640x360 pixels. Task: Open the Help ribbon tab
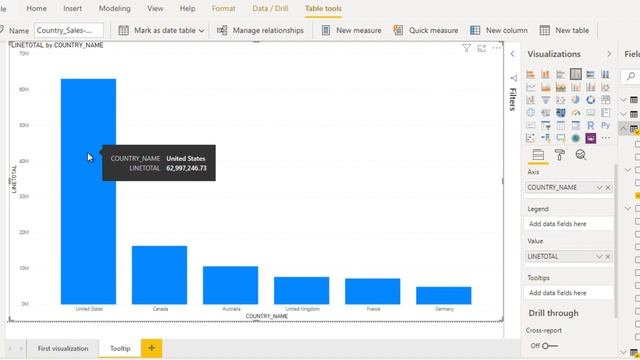coord(187,8)
